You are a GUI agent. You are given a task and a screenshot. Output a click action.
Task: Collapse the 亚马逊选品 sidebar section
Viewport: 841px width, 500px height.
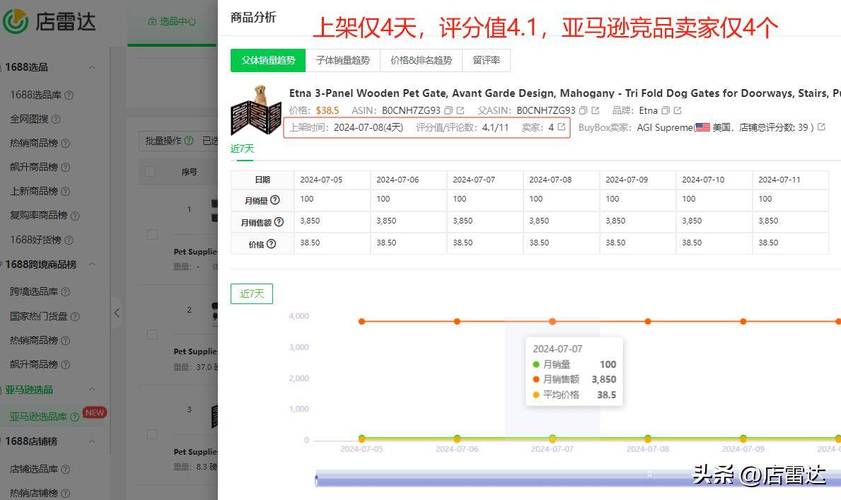pos(92,389)
